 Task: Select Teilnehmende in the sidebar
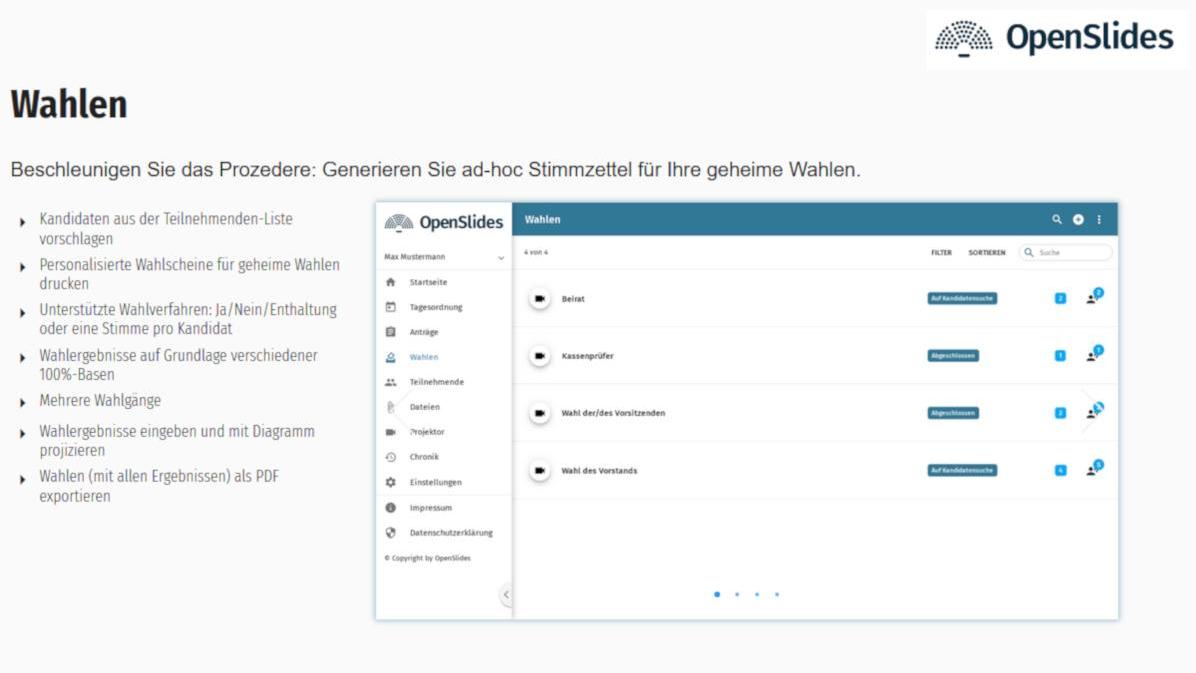tap(436, 382)
